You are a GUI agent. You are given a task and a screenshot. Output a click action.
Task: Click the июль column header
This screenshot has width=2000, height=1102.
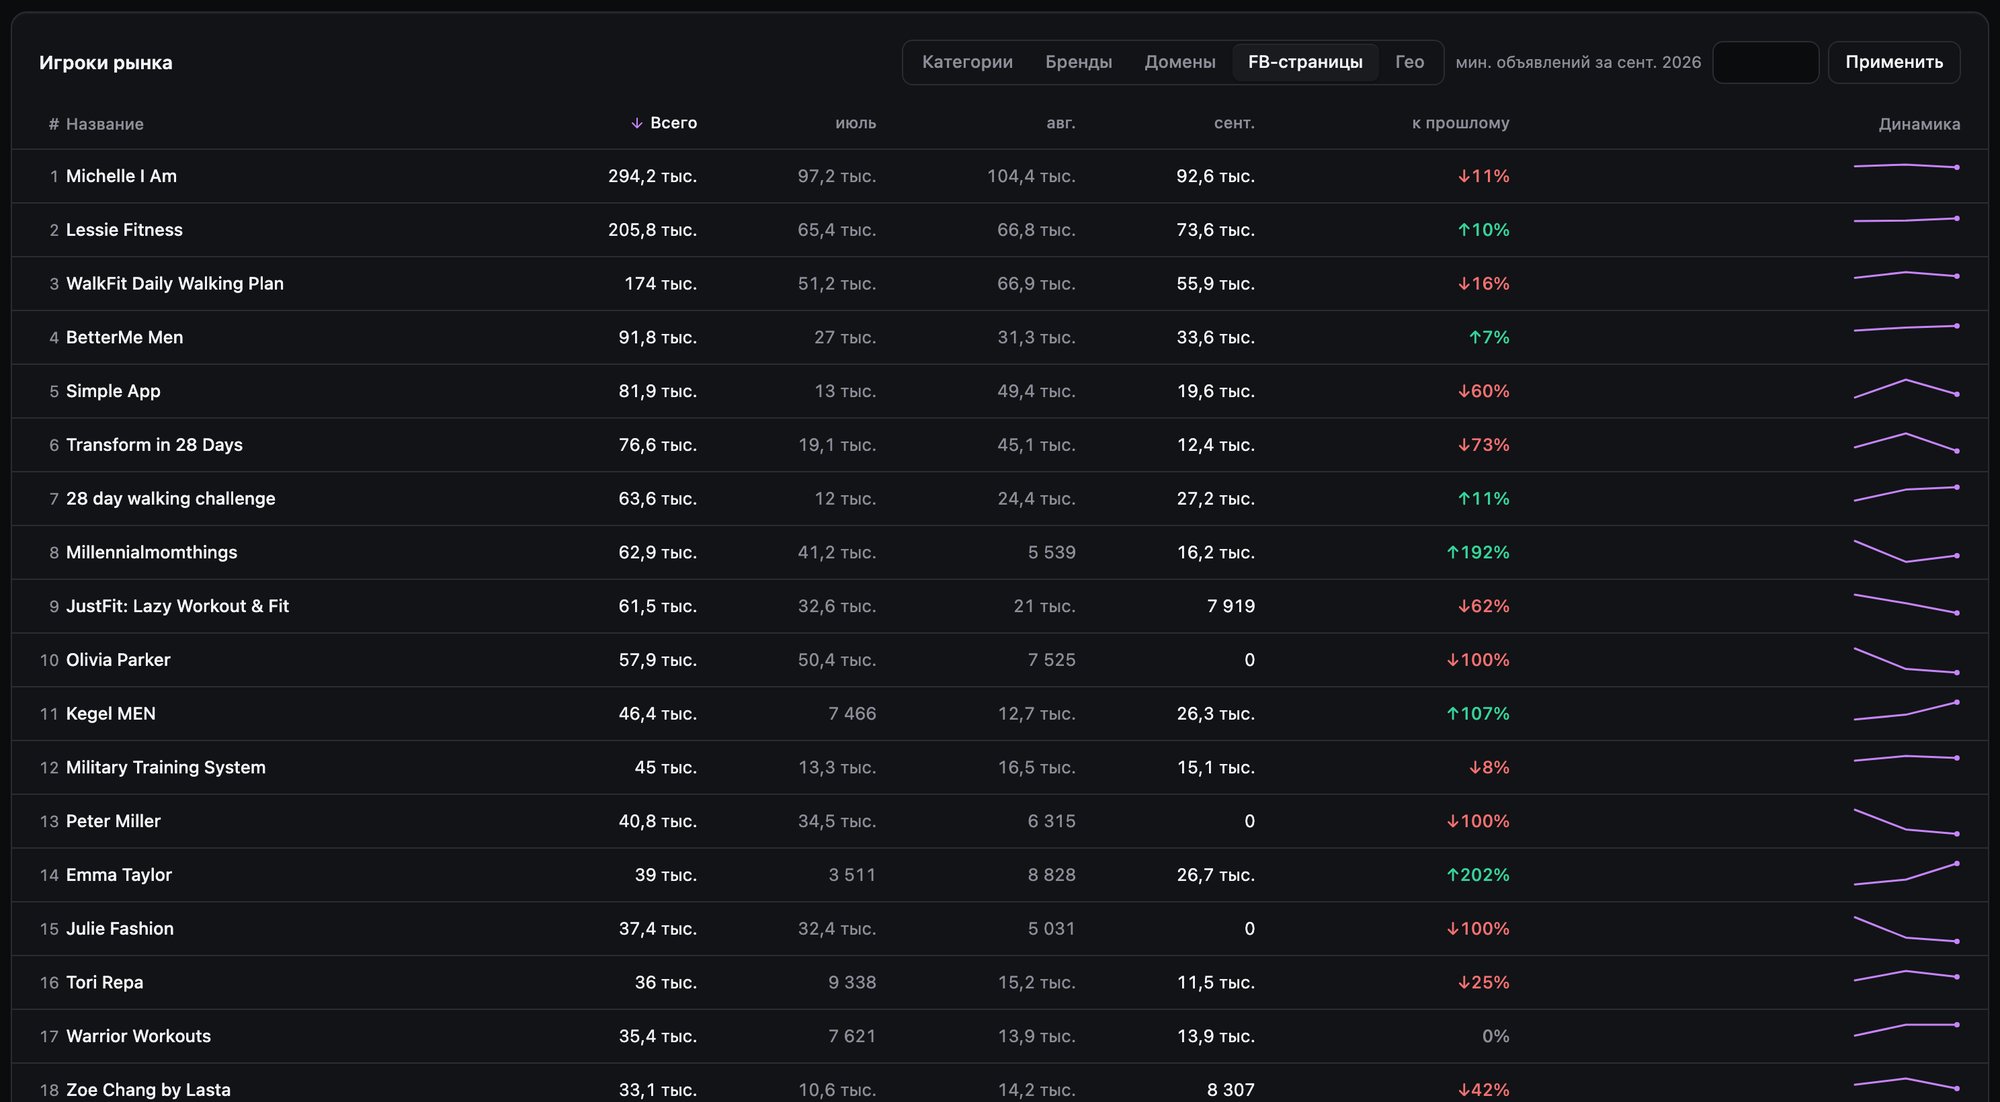(856, 123)
